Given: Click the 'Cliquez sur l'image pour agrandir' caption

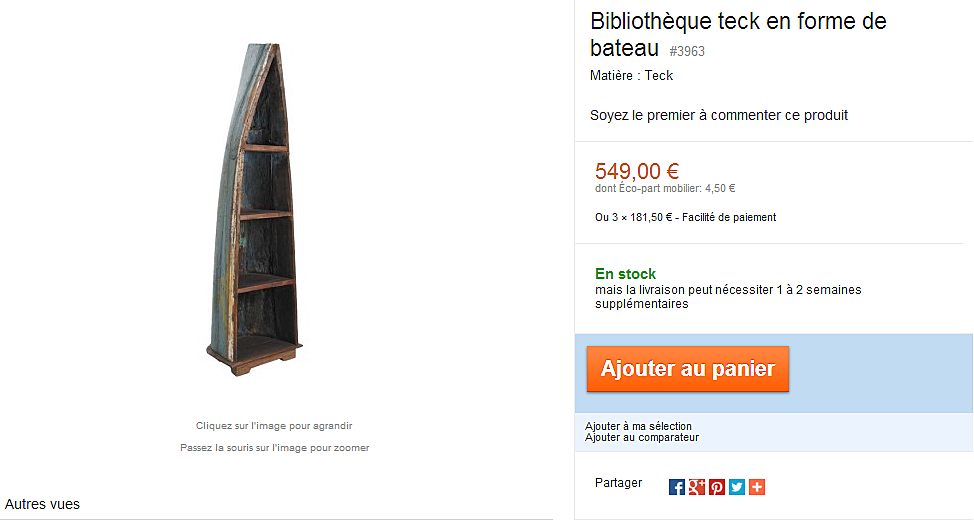Looking at the screenshot, I should tap(274, 425).
